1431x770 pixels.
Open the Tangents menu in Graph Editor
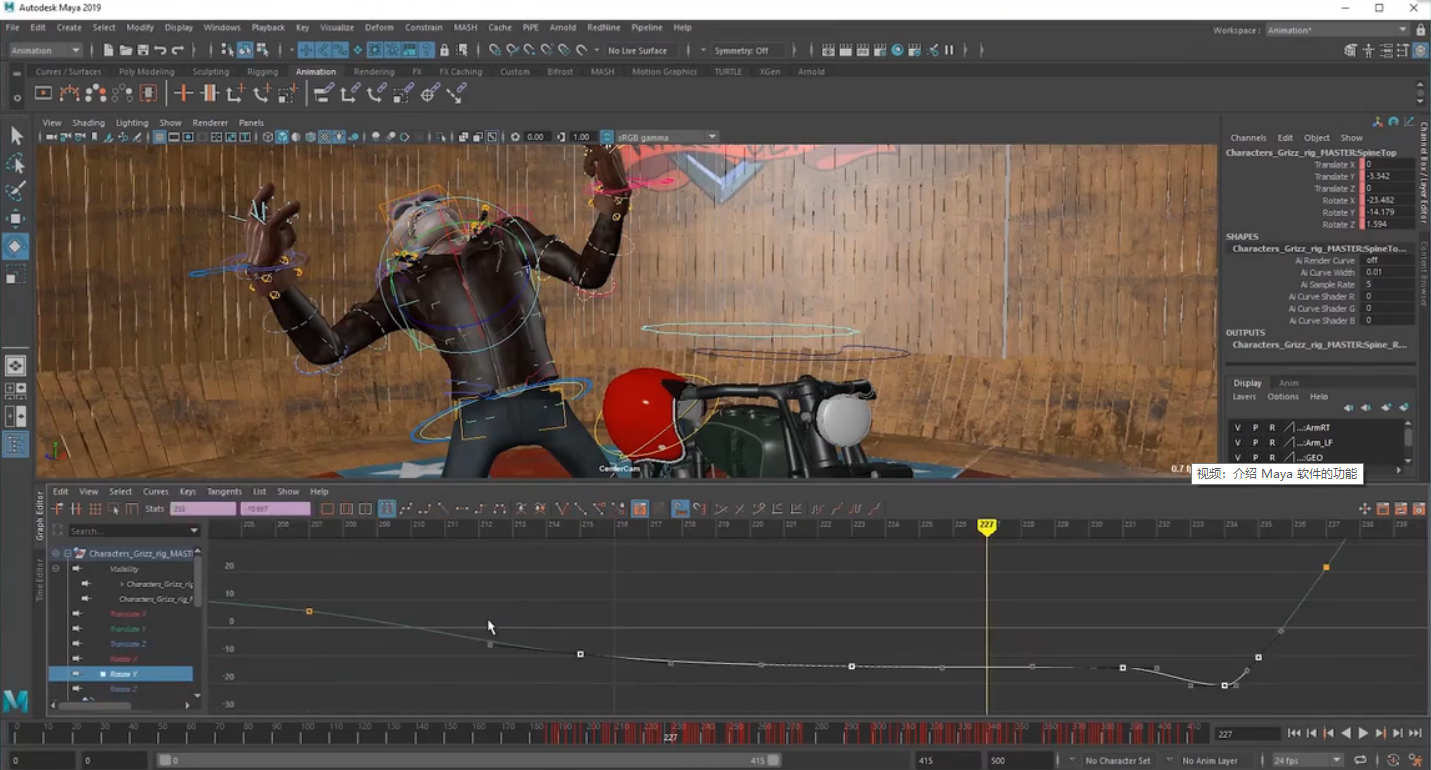click(224, 492)
